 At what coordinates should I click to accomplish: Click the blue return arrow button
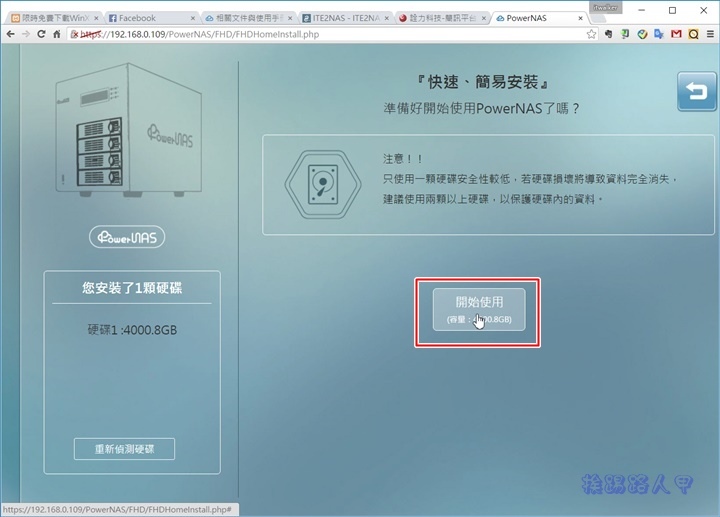[x=697, y=91]
